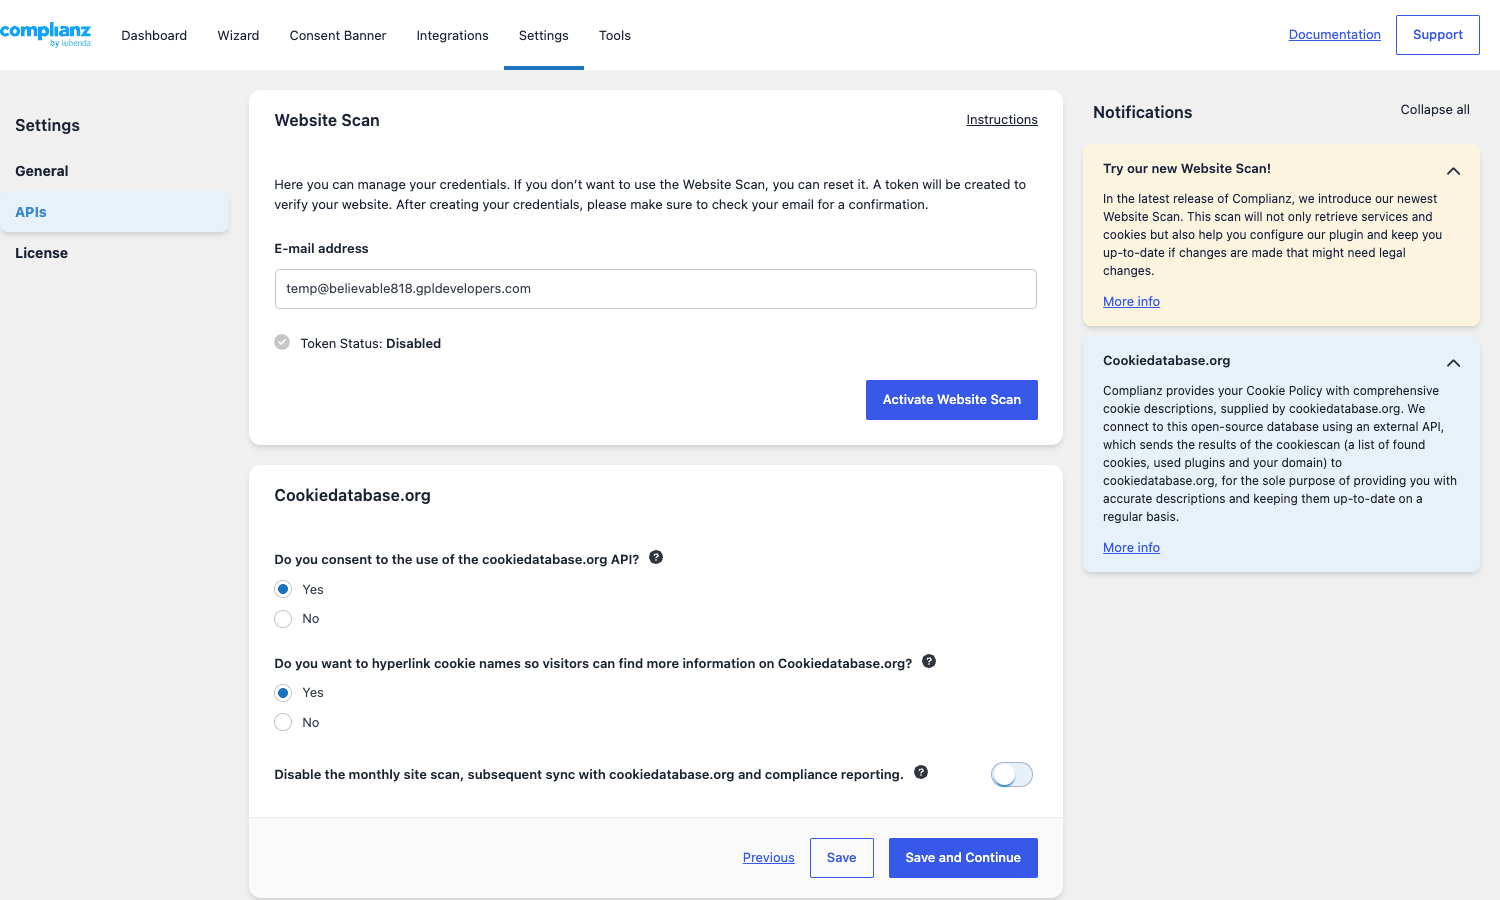Open the Dashboard tab

[x=154, y=35]
